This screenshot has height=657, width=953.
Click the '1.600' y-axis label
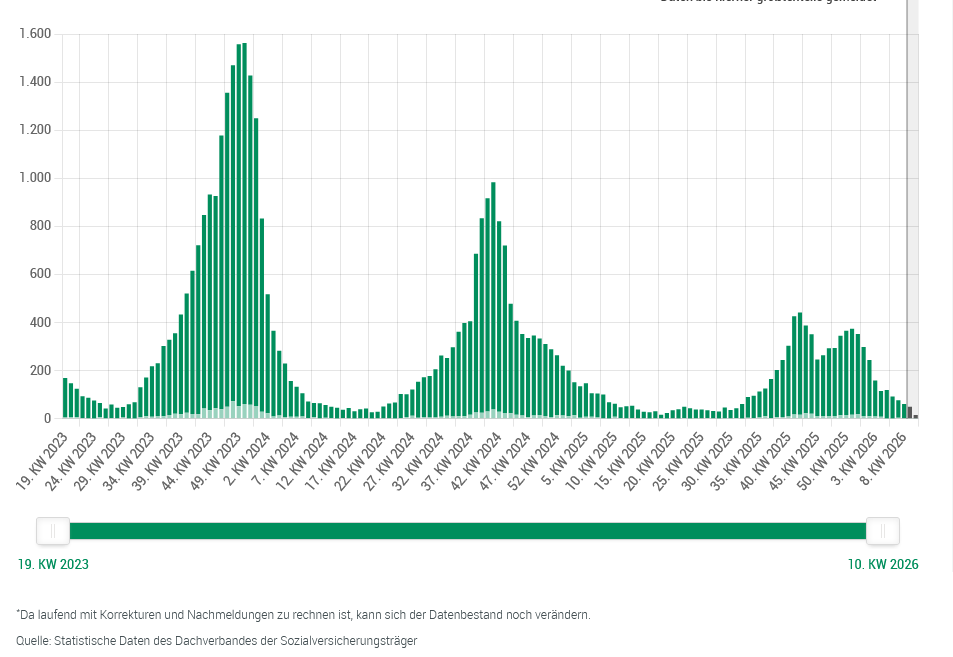coord(35,34)
